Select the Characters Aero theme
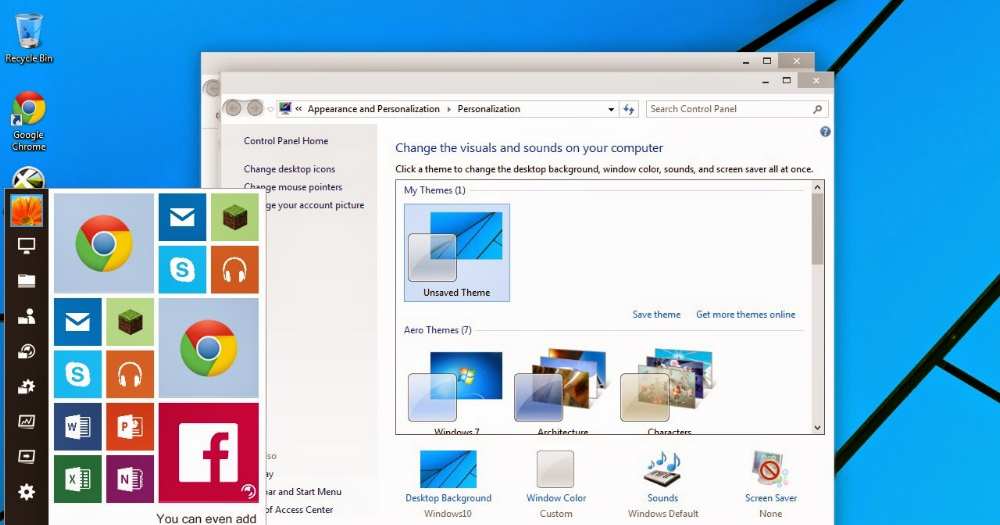The width and height of the screenshot is (1000, 525). tap(669, 391)
